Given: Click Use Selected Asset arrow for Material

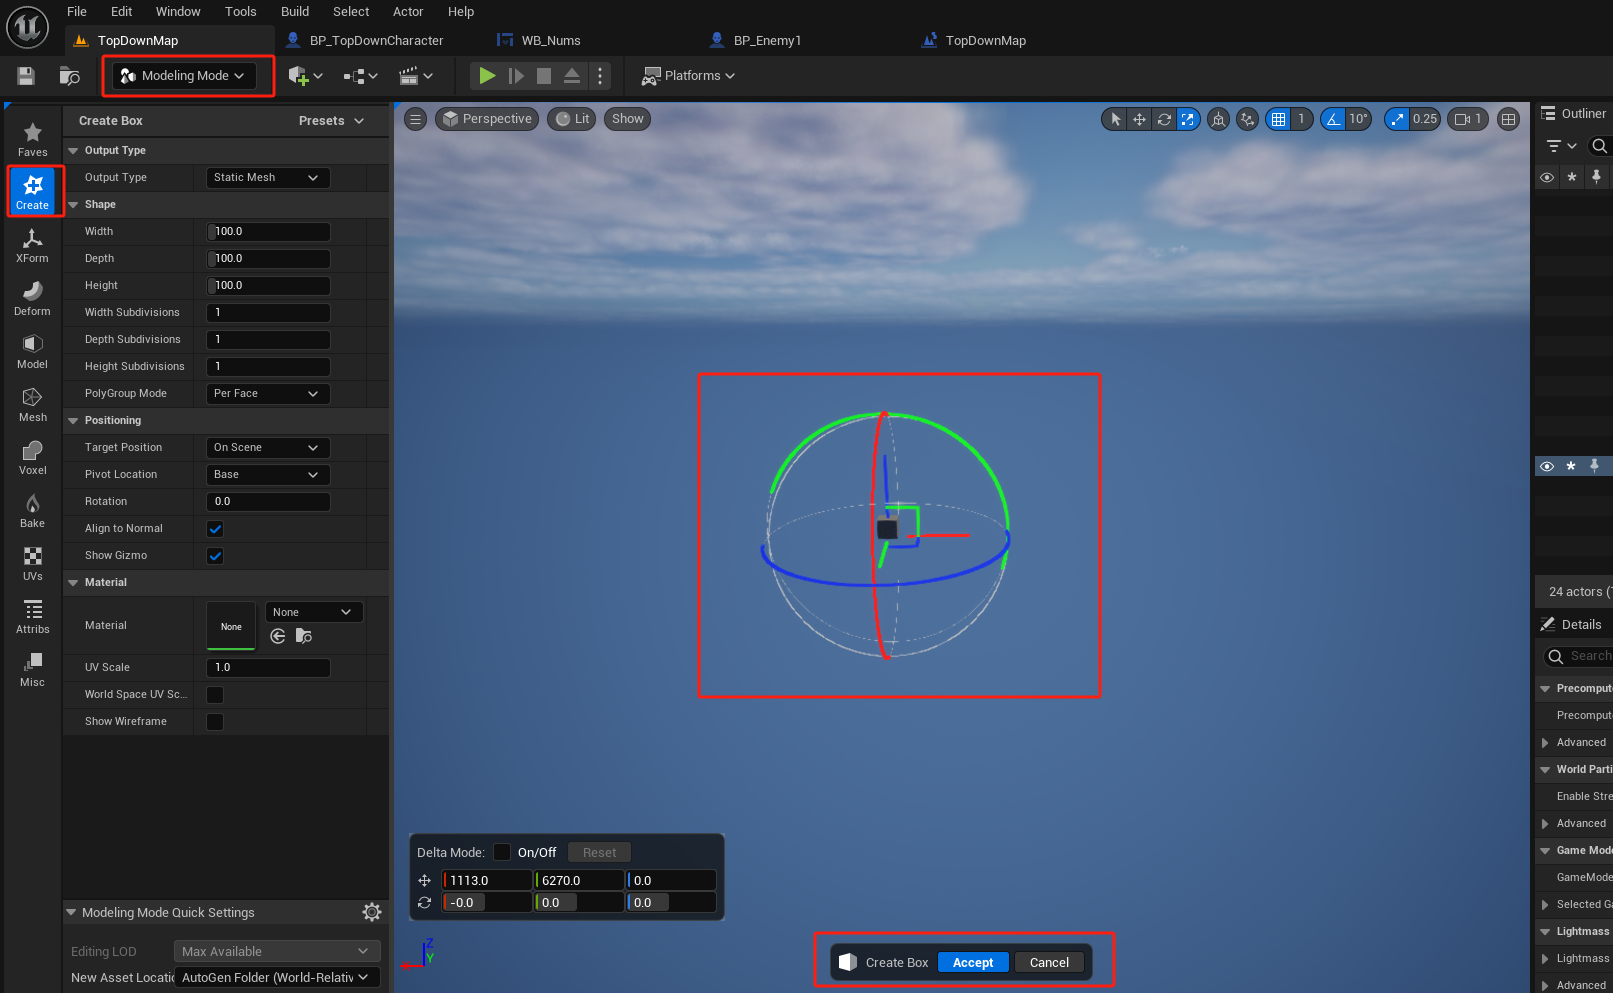Looking at the screenshot, I should tap(278, 636).
